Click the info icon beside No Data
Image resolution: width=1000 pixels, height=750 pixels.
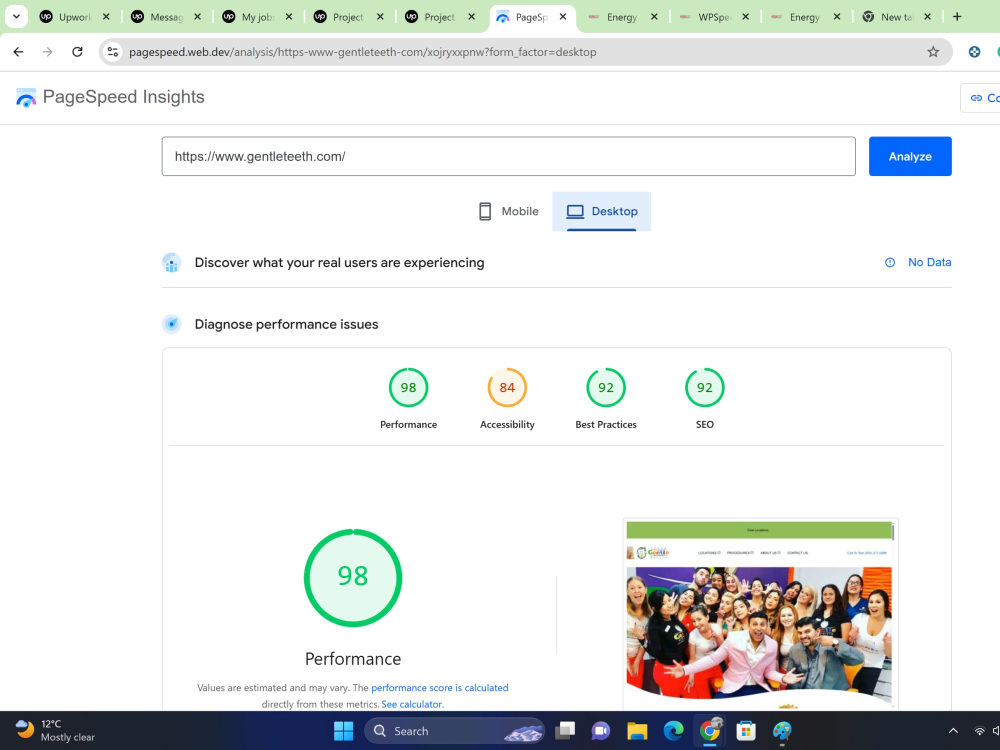pos(890,262)
